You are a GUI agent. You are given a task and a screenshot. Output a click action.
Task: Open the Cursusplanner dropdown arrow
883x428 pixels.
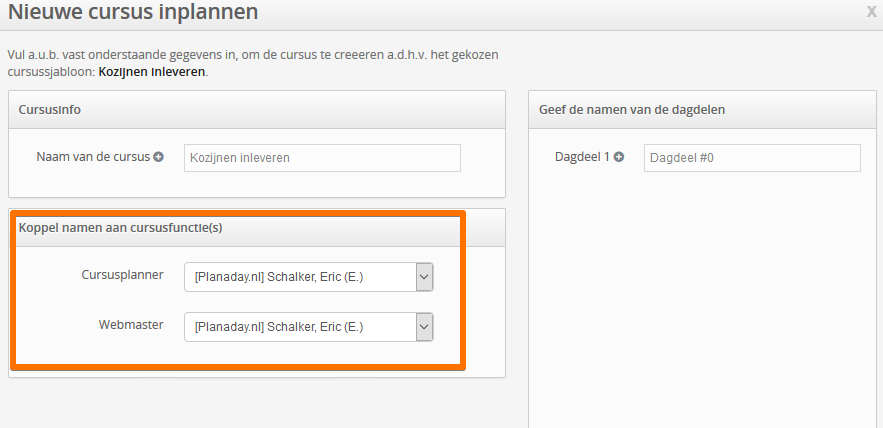425,277
